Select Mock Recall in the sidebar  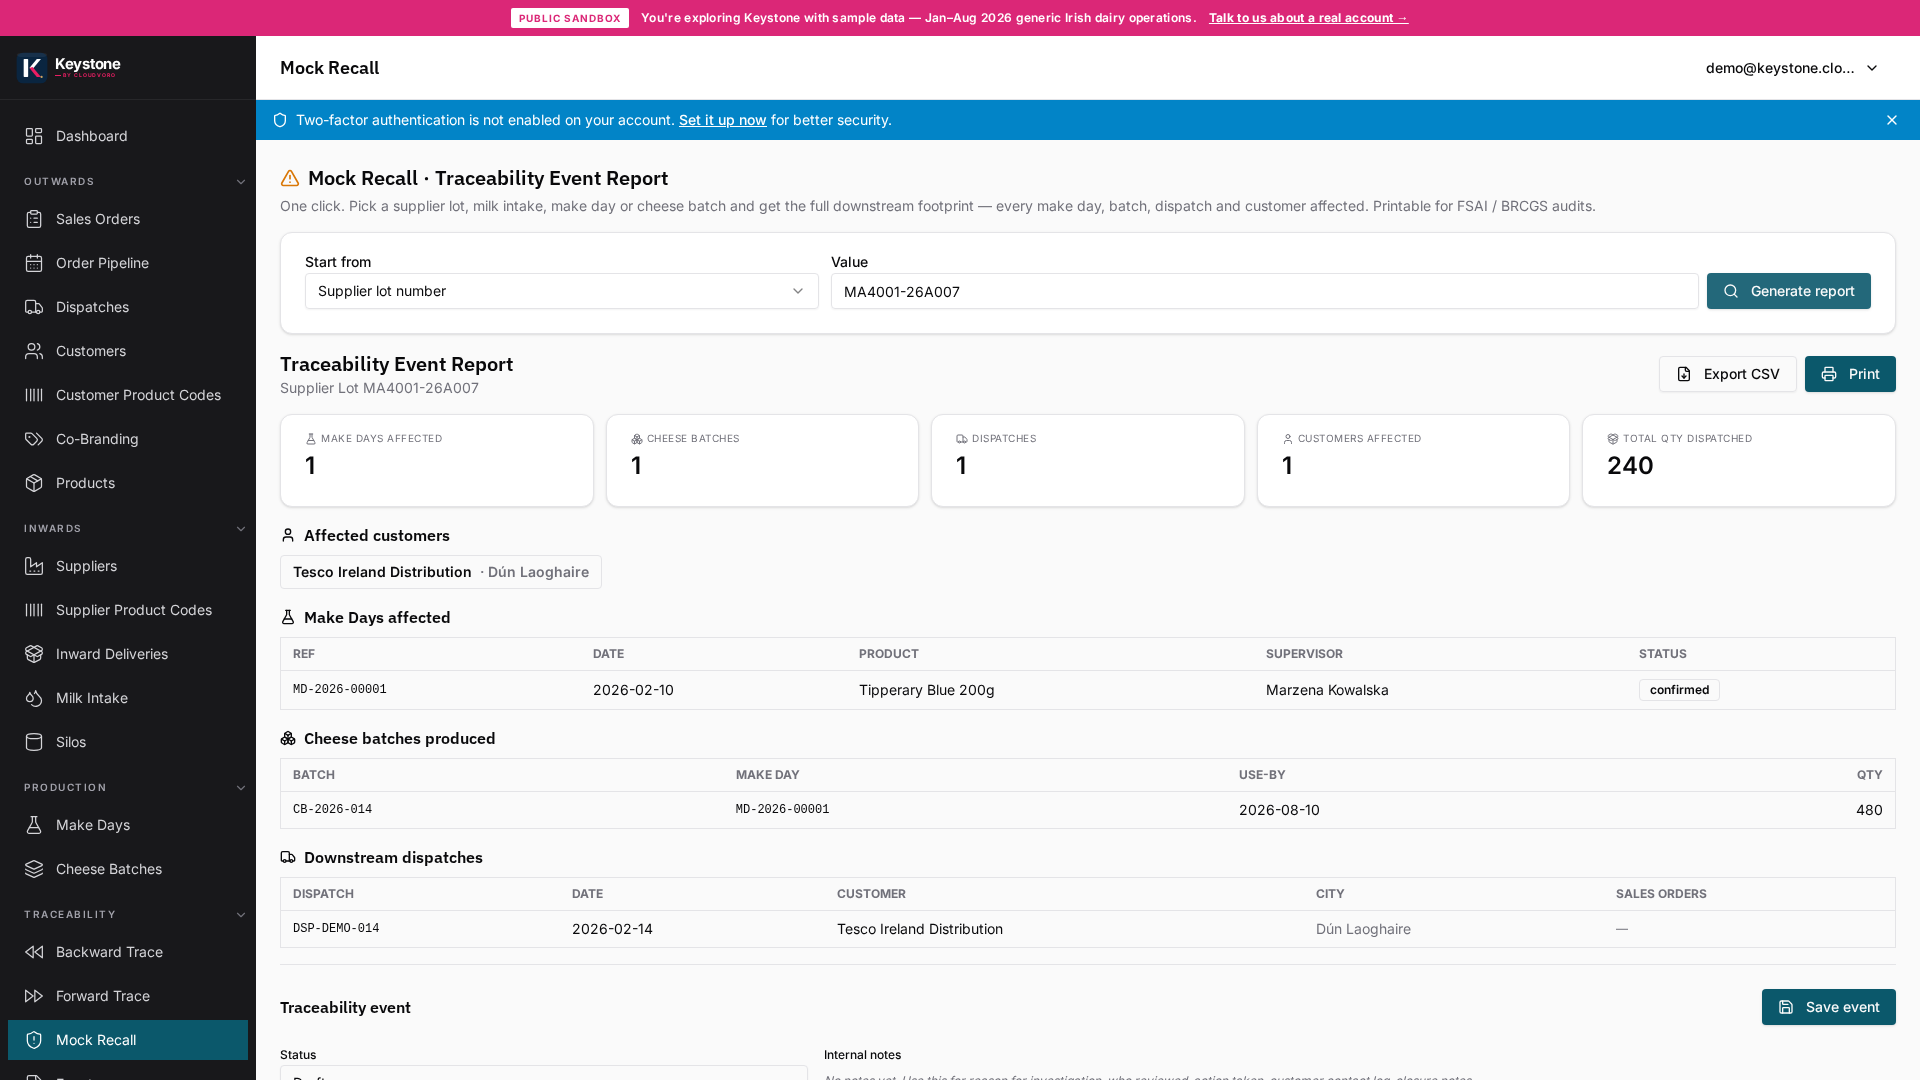(x=128, y=1040)
